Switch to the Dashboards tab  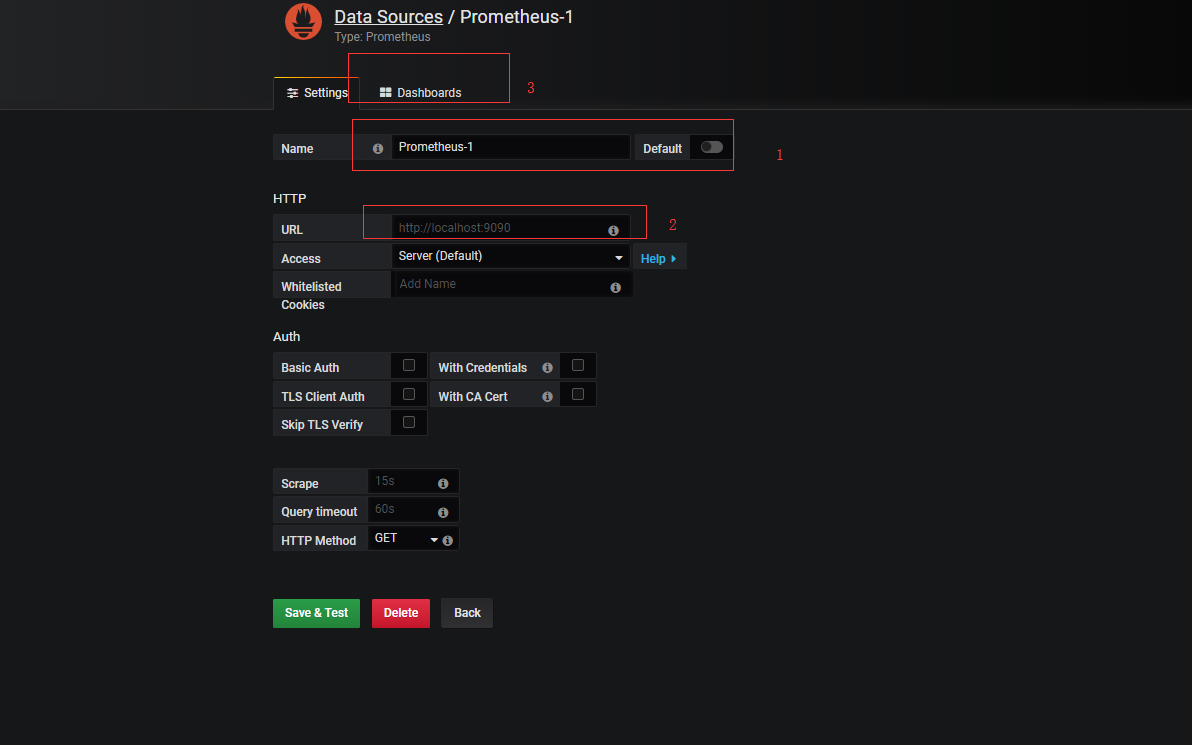click(x=421, y=92)
